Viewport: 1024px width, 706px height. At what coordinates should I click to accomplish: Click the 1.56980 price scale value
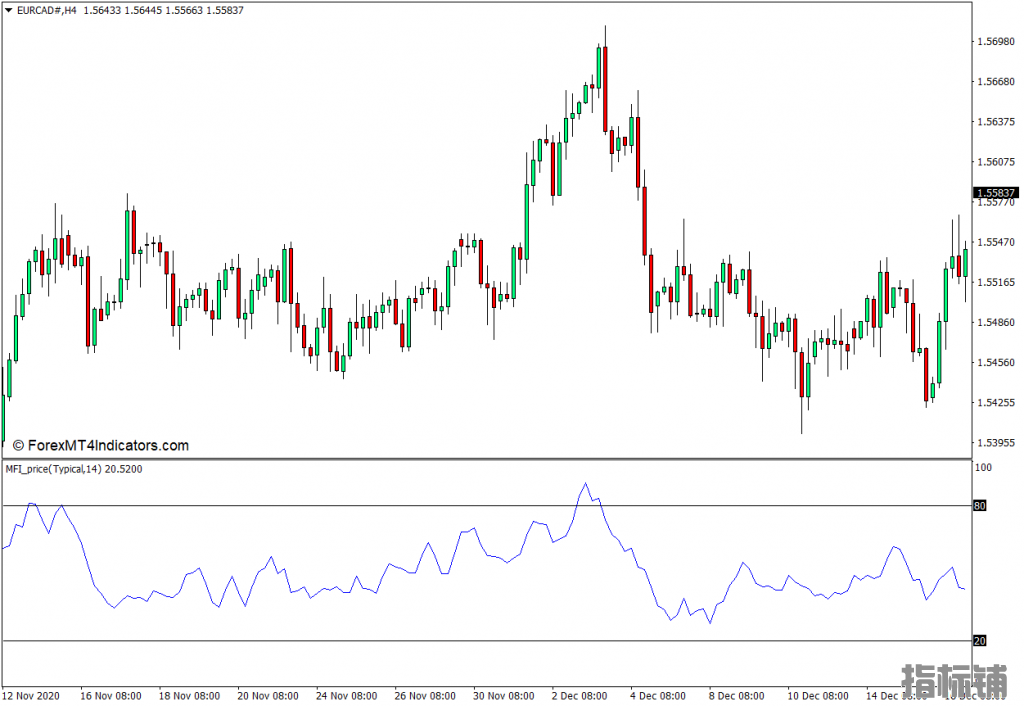click(x=996, y=42)
